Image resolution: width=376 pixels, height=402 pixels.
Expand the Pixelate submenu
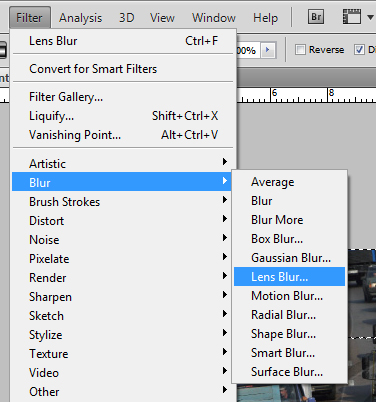tap(122, 259)
